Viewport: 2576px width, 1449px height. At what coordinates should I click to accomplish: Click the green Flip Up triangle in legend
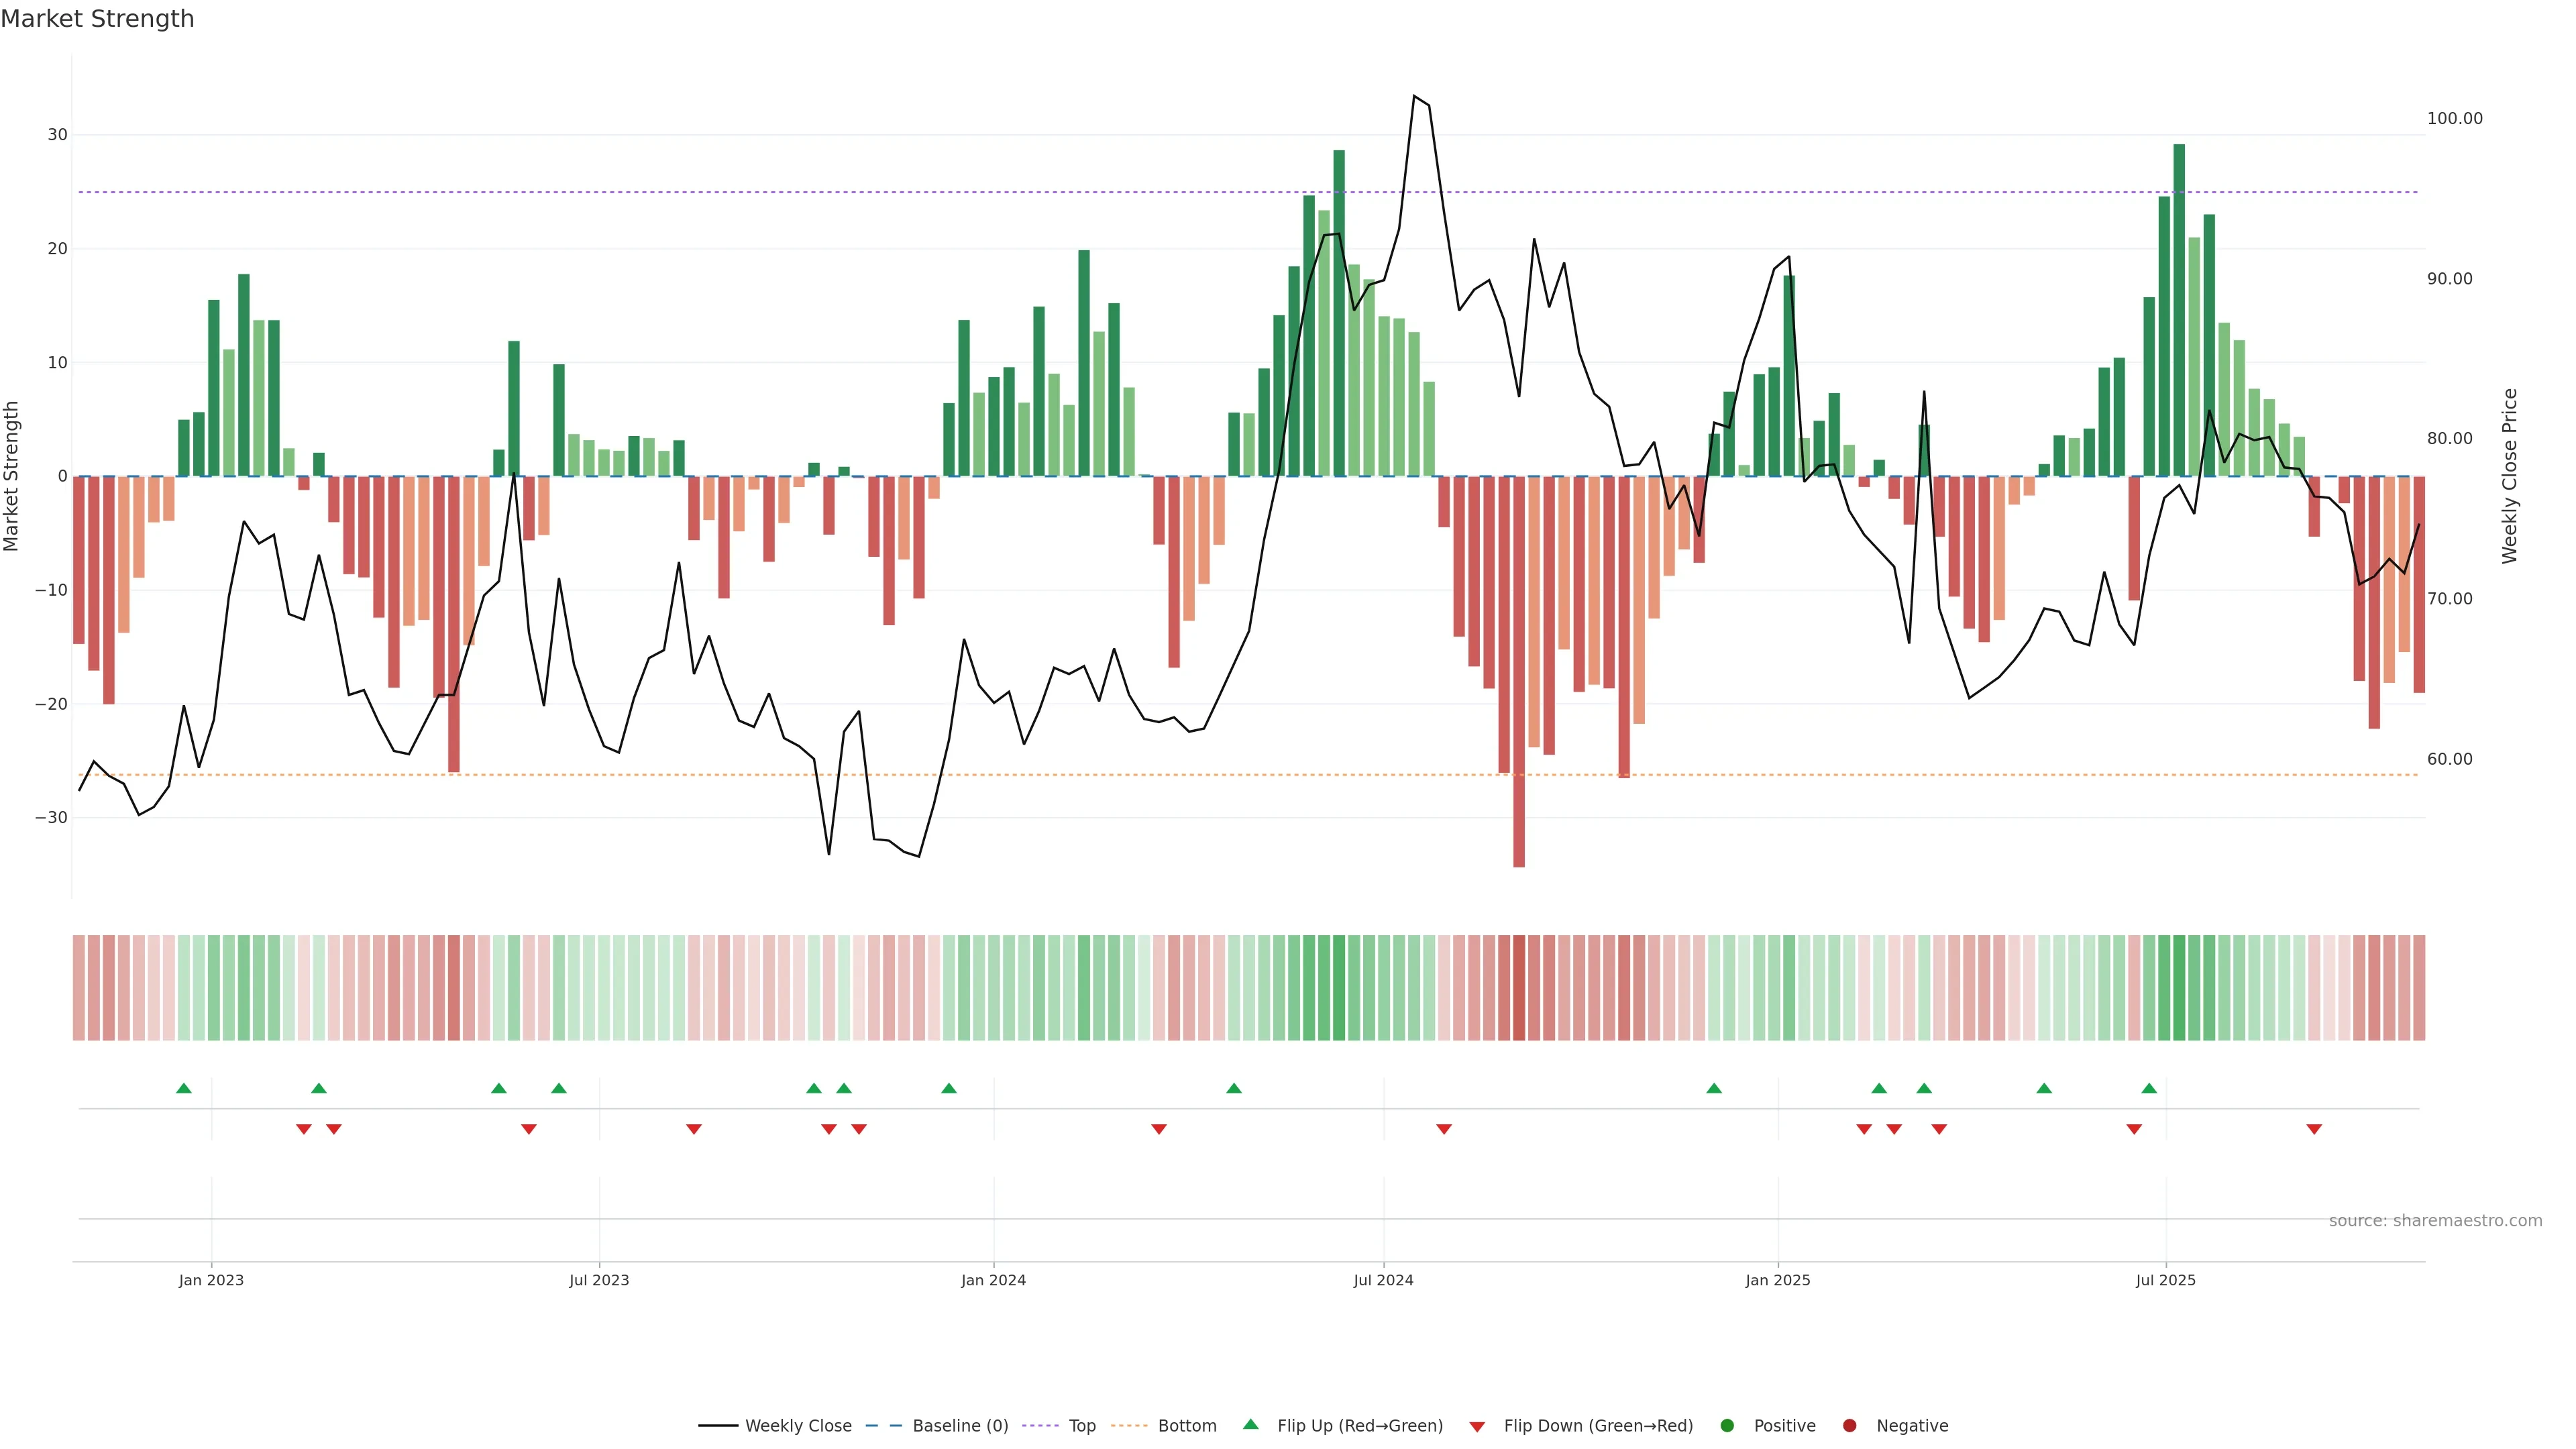point(1250,1424)
